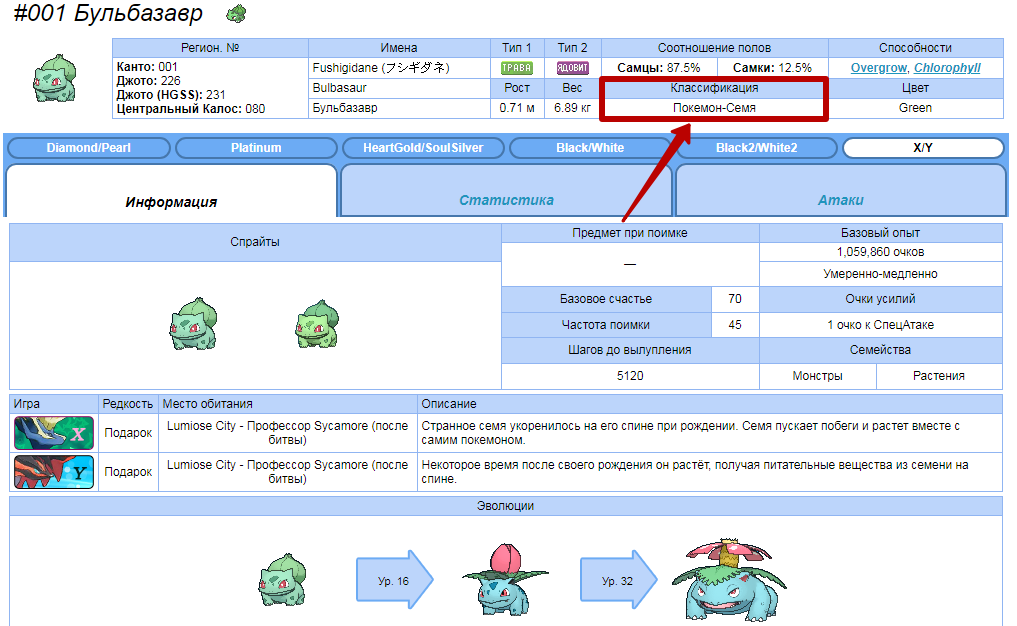Click the Venusaur evolution image

pos(729,579)
